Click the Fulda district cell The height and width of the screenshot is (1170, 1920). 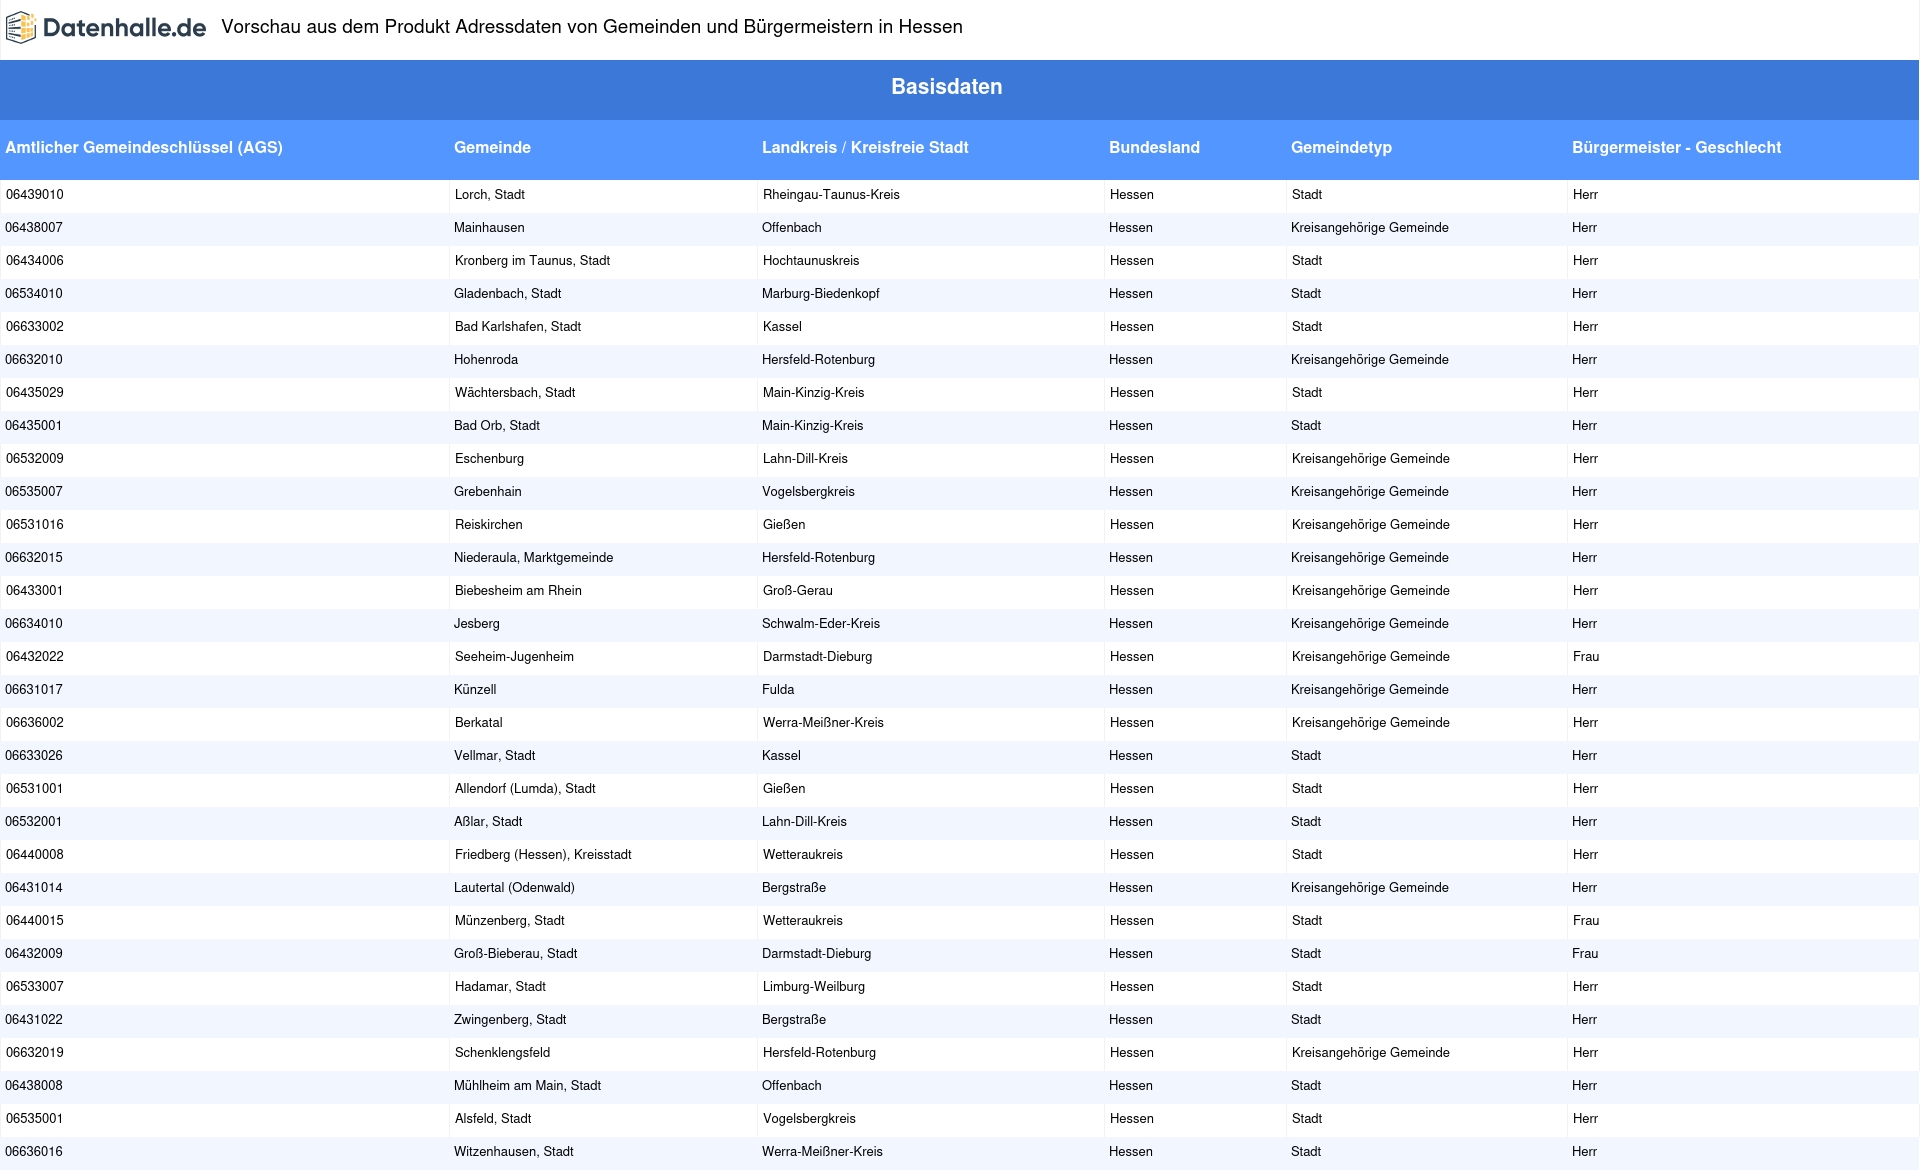tap(778, 690)
